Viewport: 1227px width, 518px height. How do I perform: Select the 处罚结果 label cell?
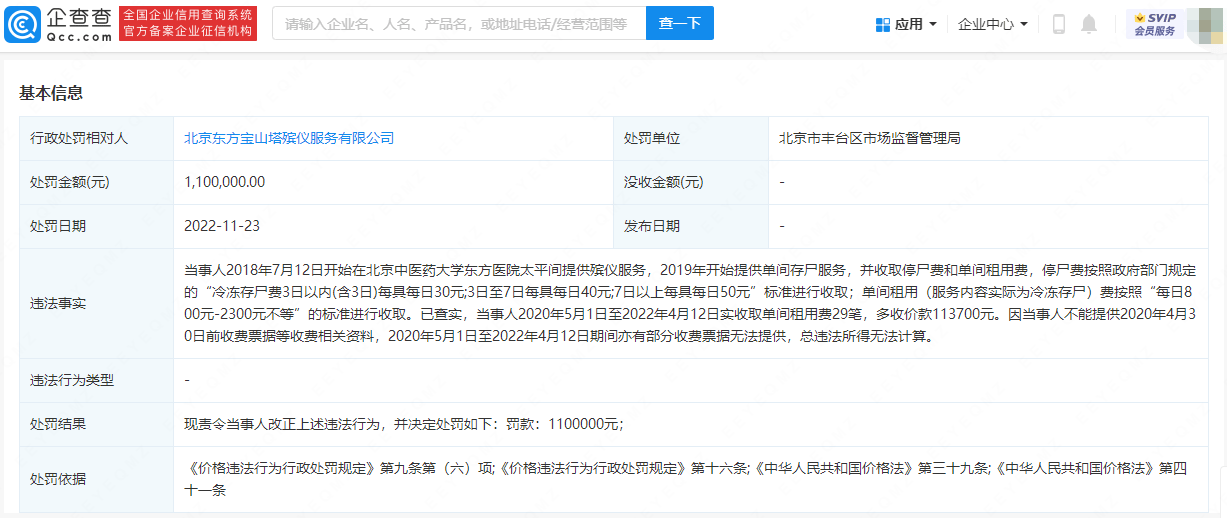(x=96, y=424)
